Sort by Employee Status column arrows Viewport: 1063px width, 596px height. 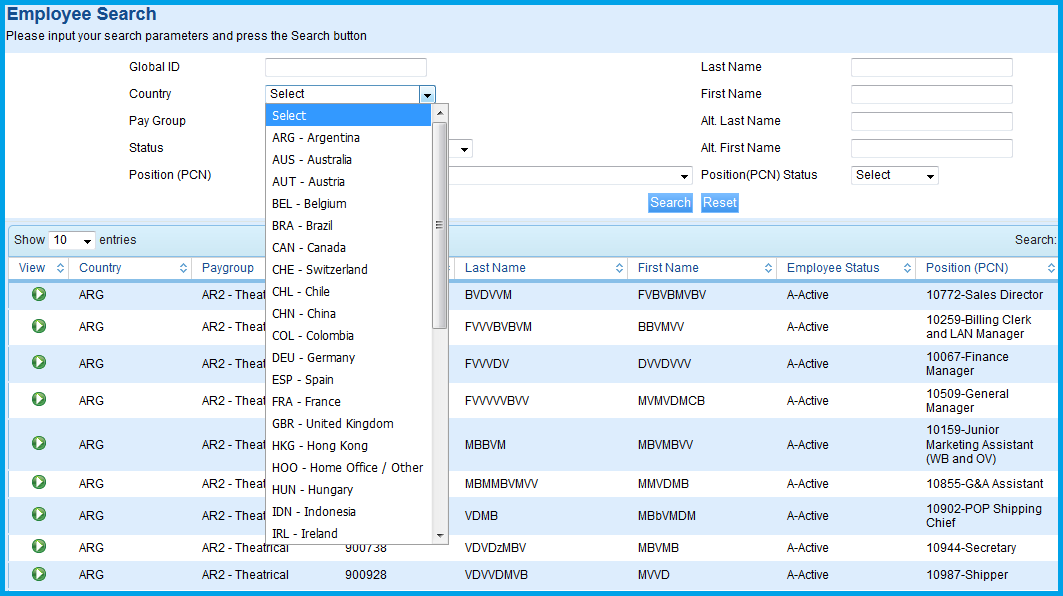[x=905, y=268]
